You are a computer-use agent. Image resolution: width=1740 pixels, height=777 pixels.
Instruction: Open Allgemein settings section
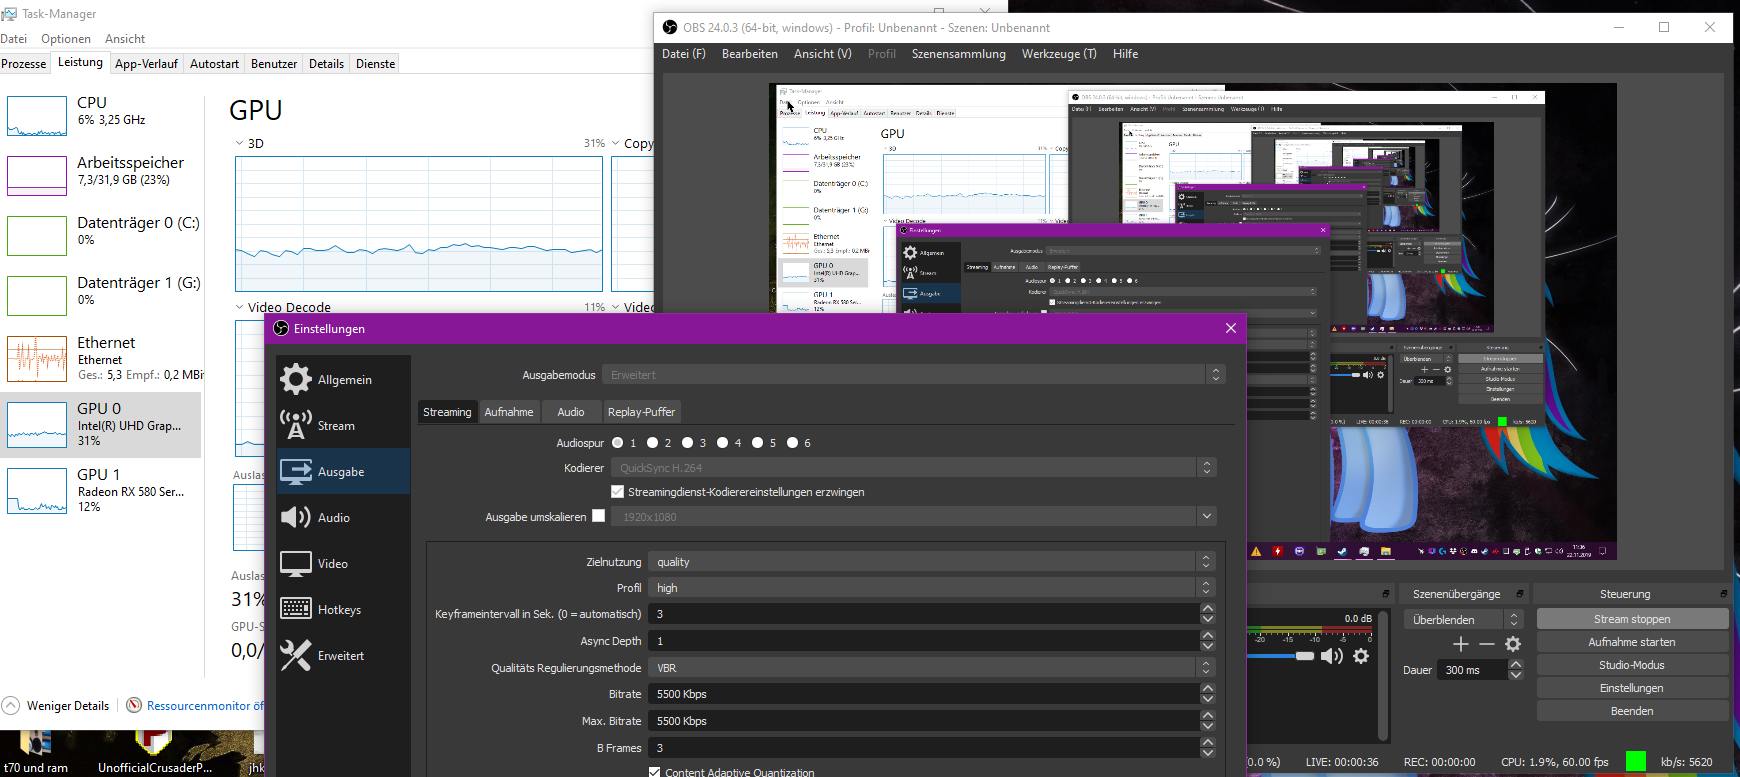[x=343, y=380]
